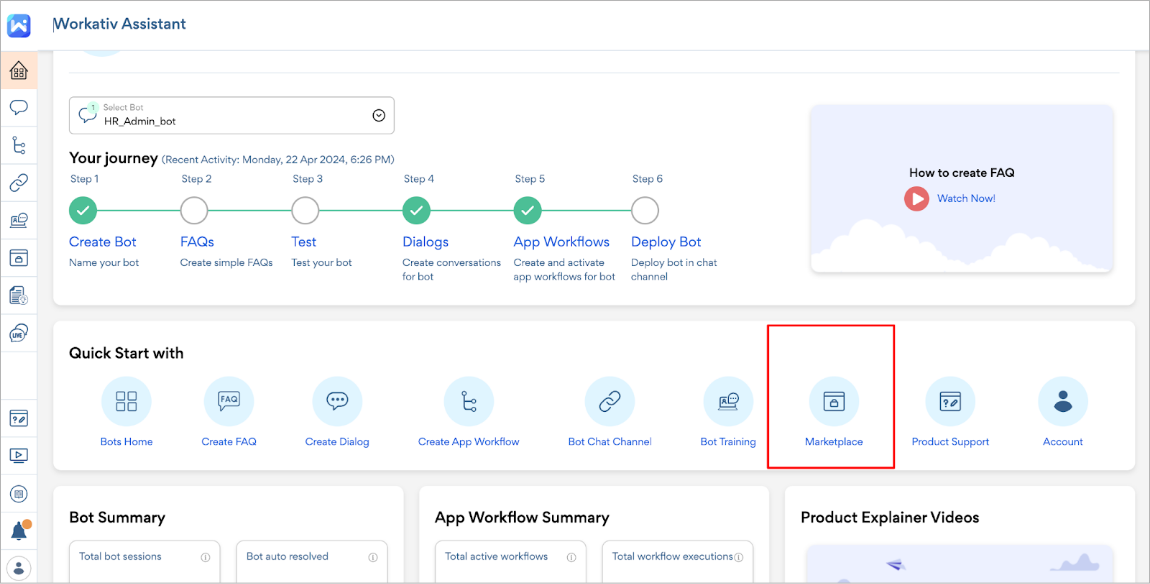This screenshot has height=584, width=1150.
Task: Open the document logs sidebar icon
Action: [x=19, y=296]
